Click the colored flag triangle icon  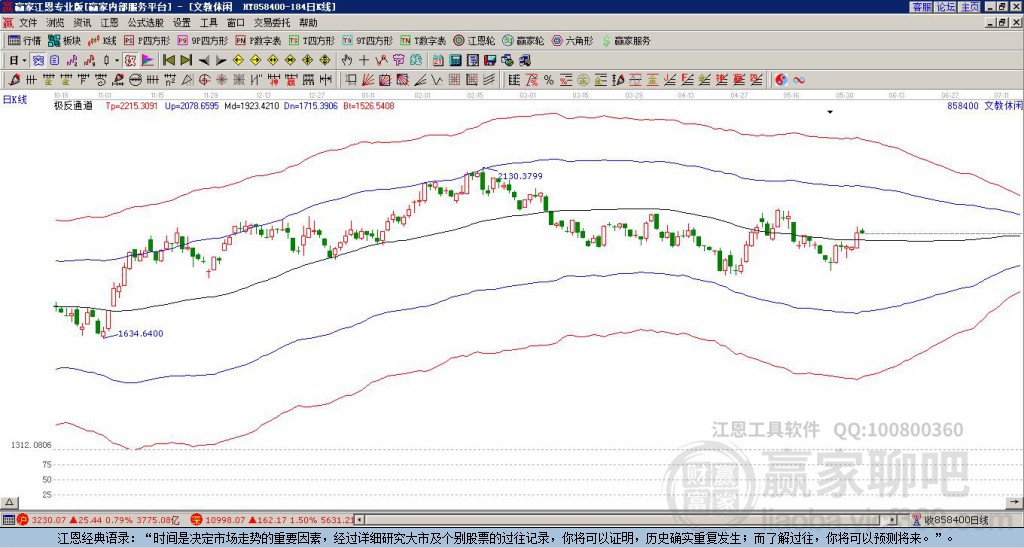click(x=148, y=61)
